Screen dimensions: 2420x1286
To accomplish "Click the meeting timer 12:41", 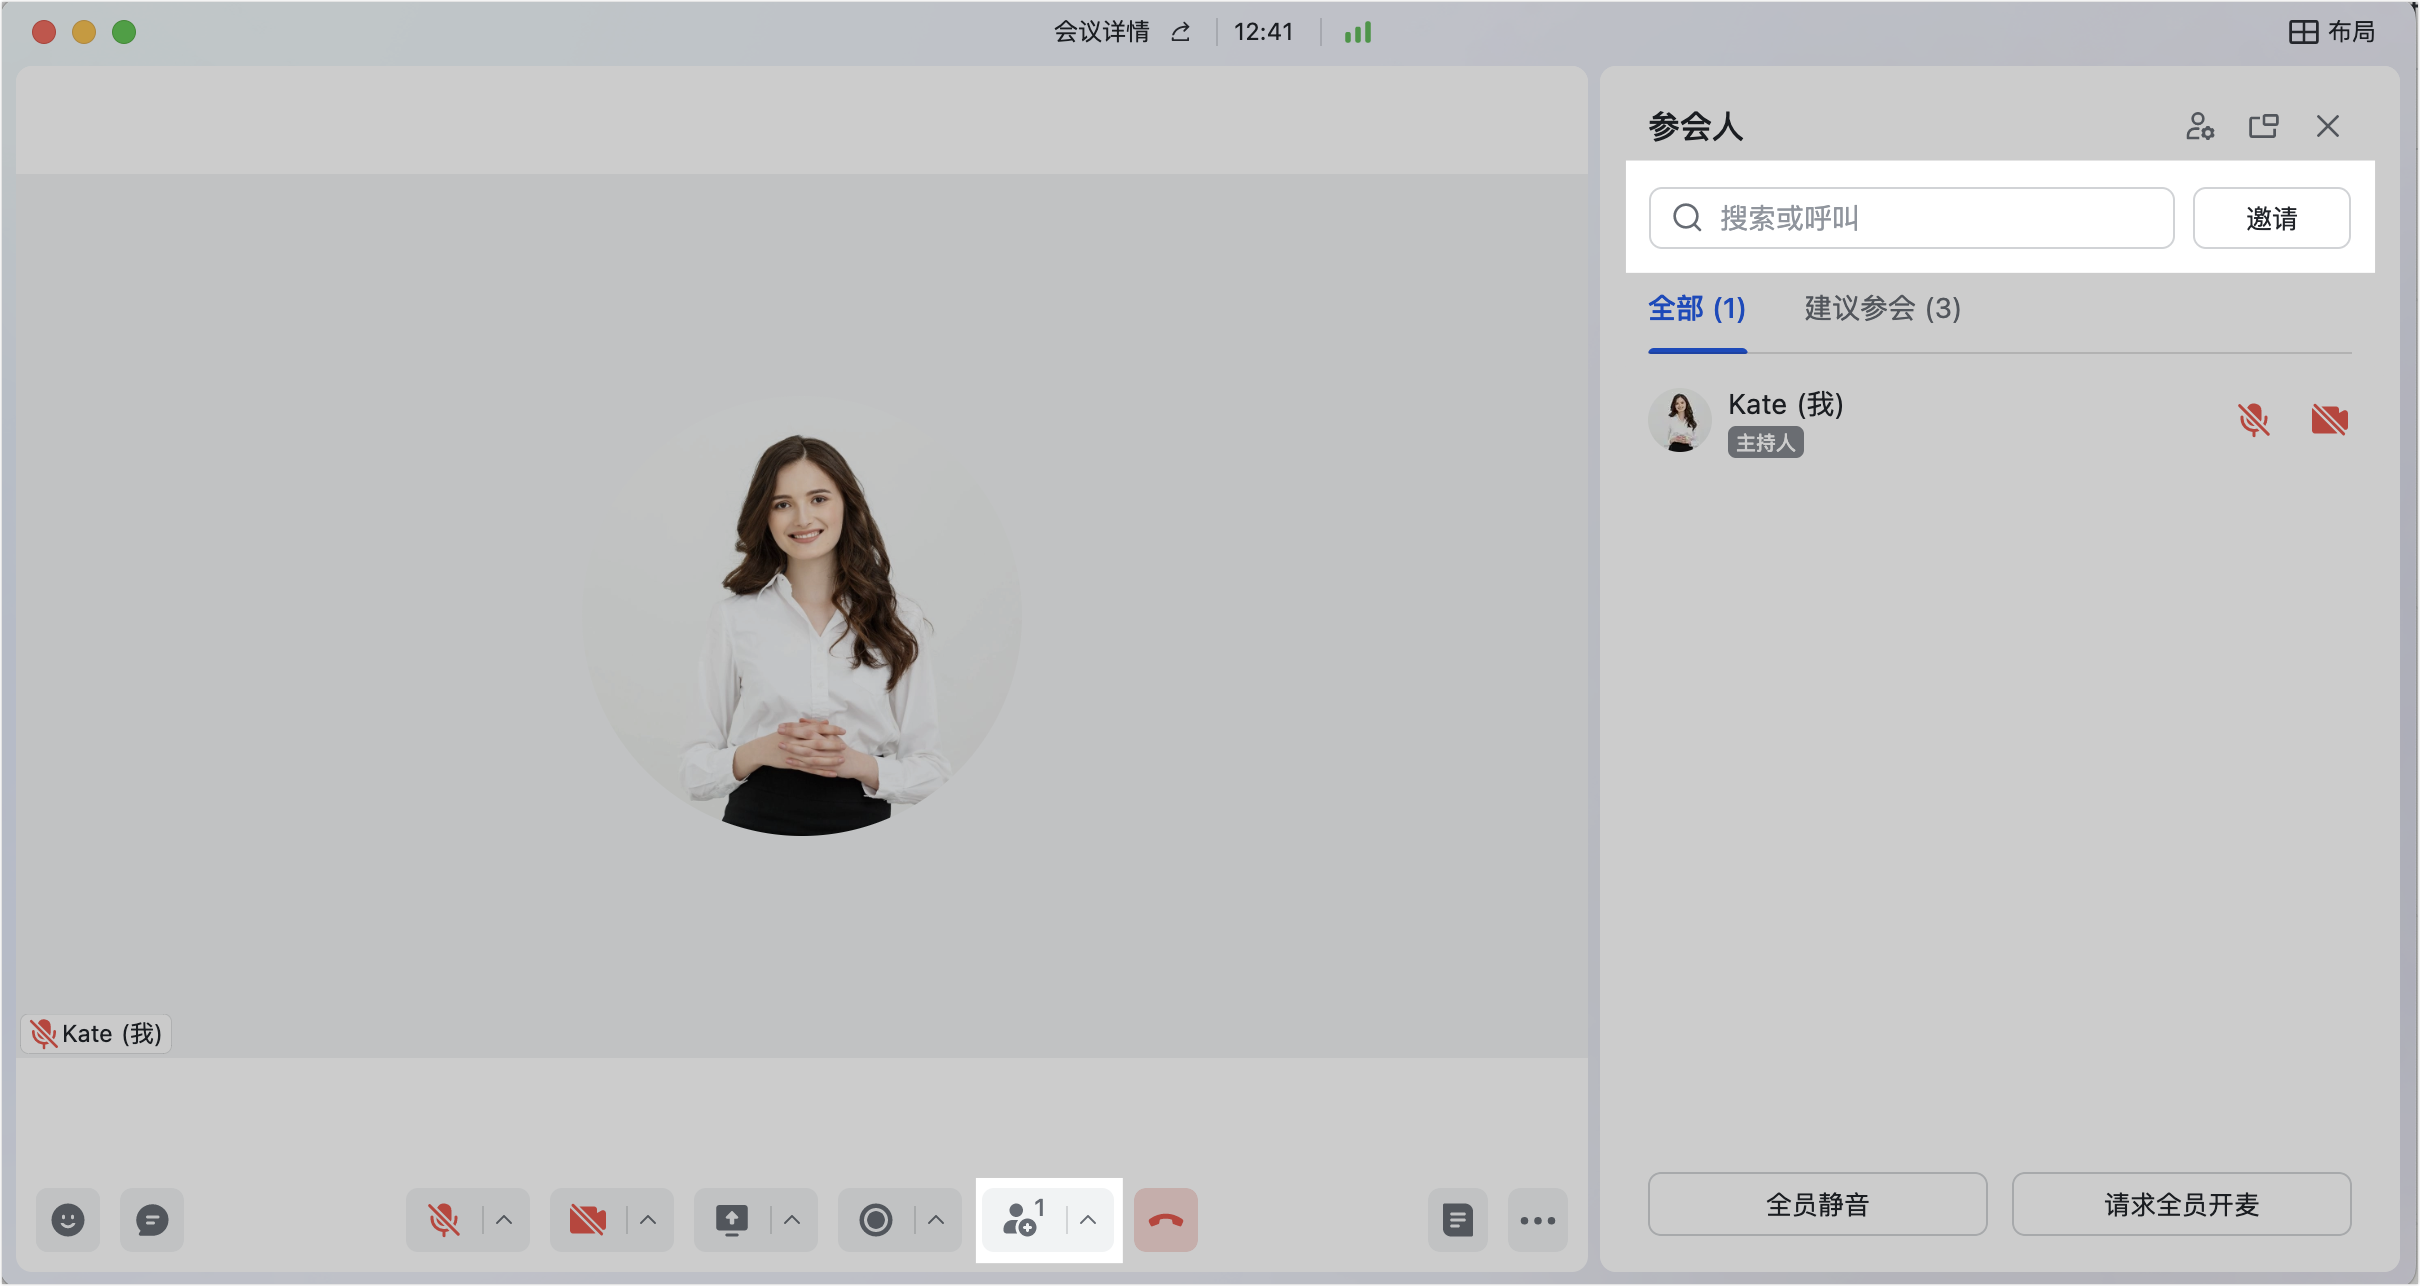I will tap(1264, 32).
